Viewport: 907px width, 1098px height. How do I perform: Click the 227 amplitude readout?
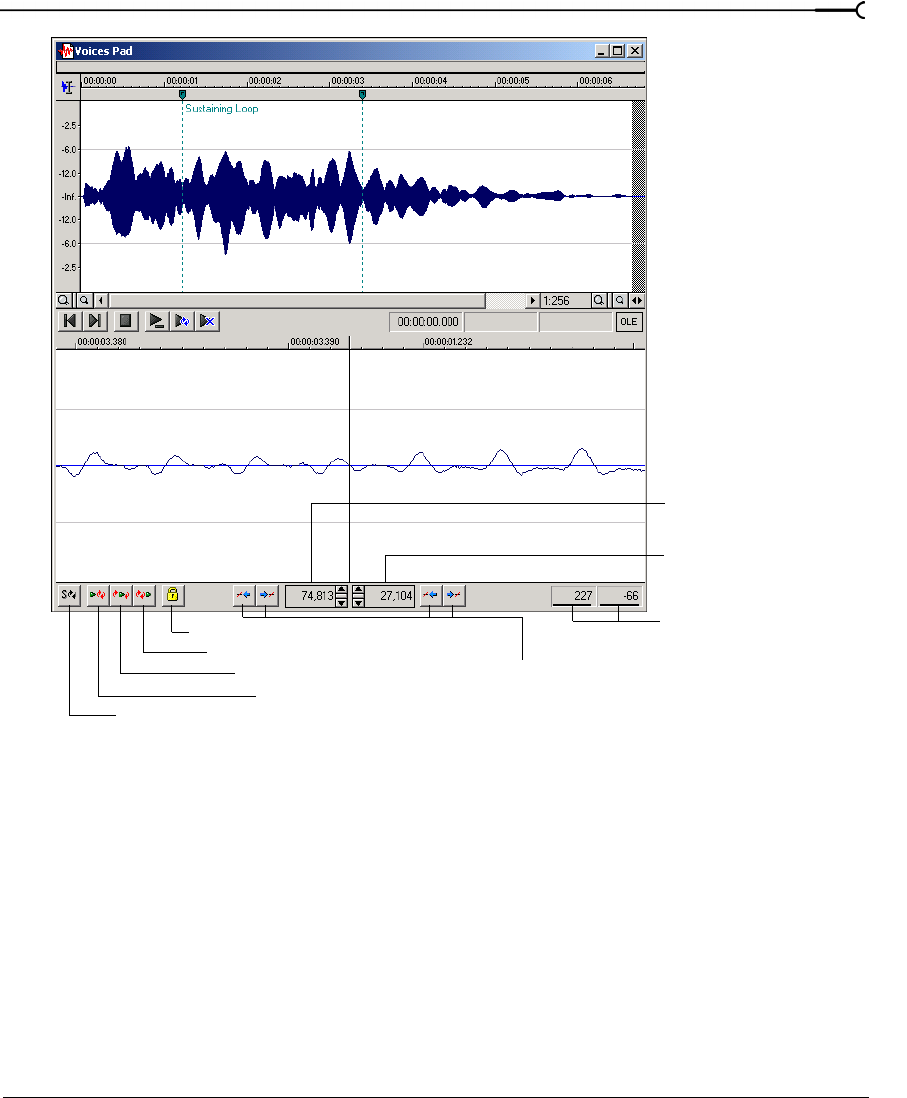click(574, 596)
